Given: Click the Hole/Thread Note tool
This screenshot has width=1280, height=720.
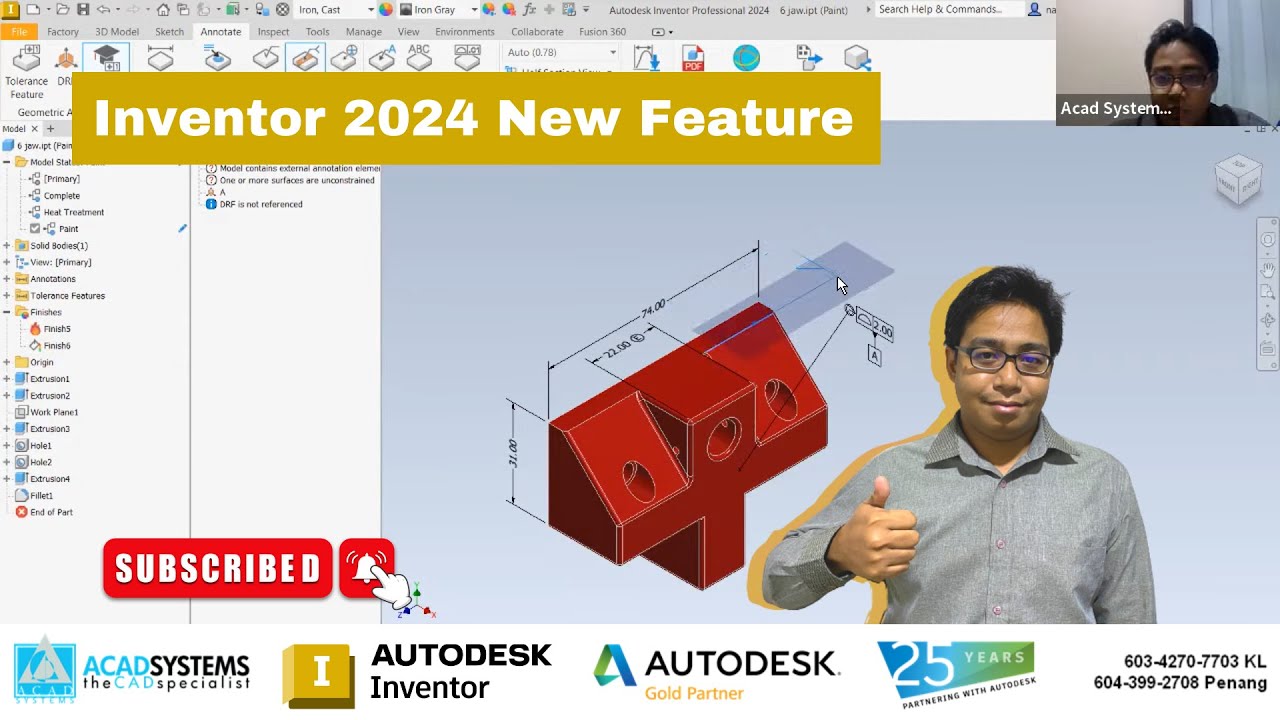Looking at the screenshot, I should 218,59.
